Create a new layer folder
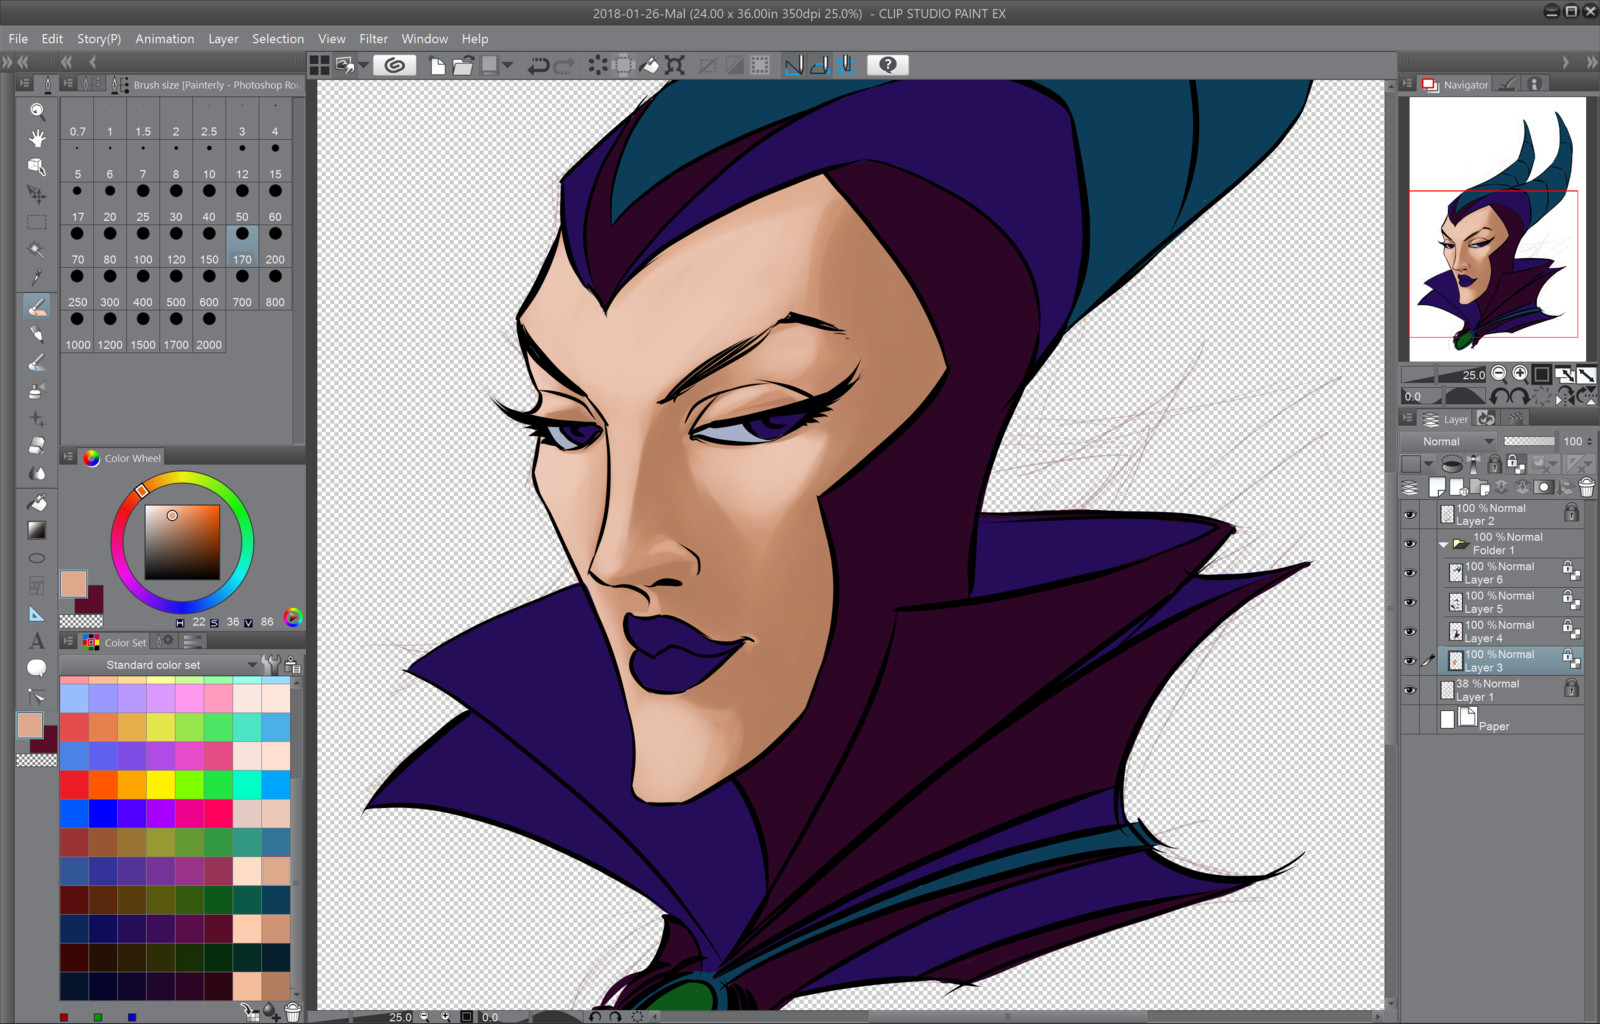The height and width of the screenshot is (1024, 1600). (x=1479, y=487)
